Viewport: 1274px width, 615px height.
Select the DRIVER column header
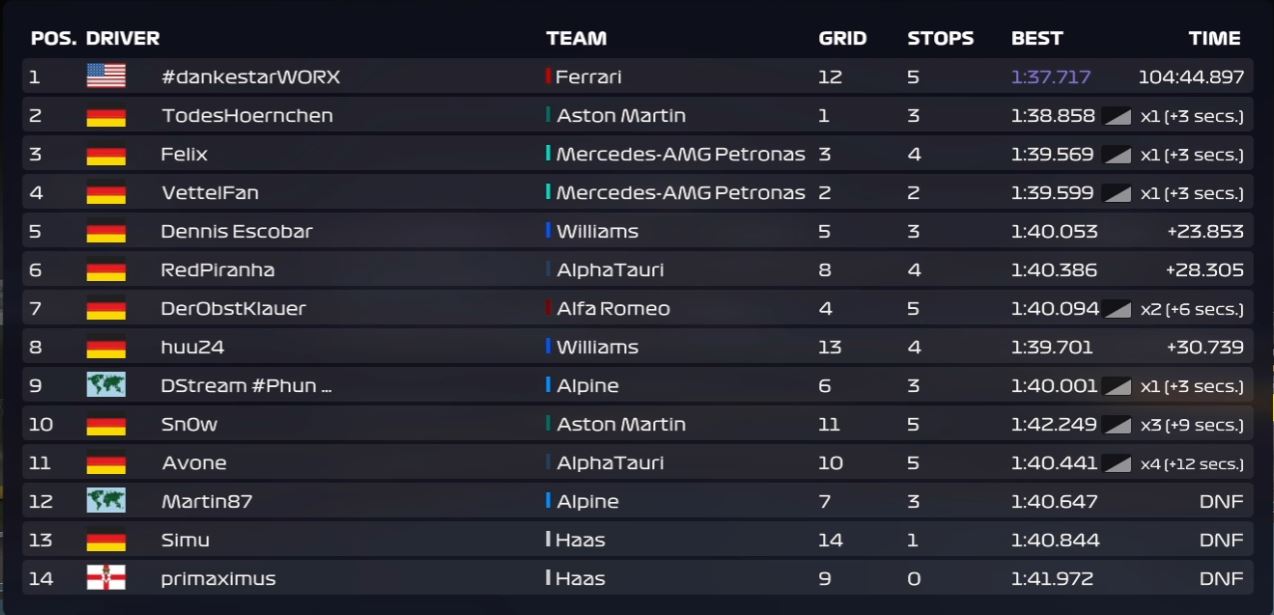pyautogui.click(x=123, y=39)
